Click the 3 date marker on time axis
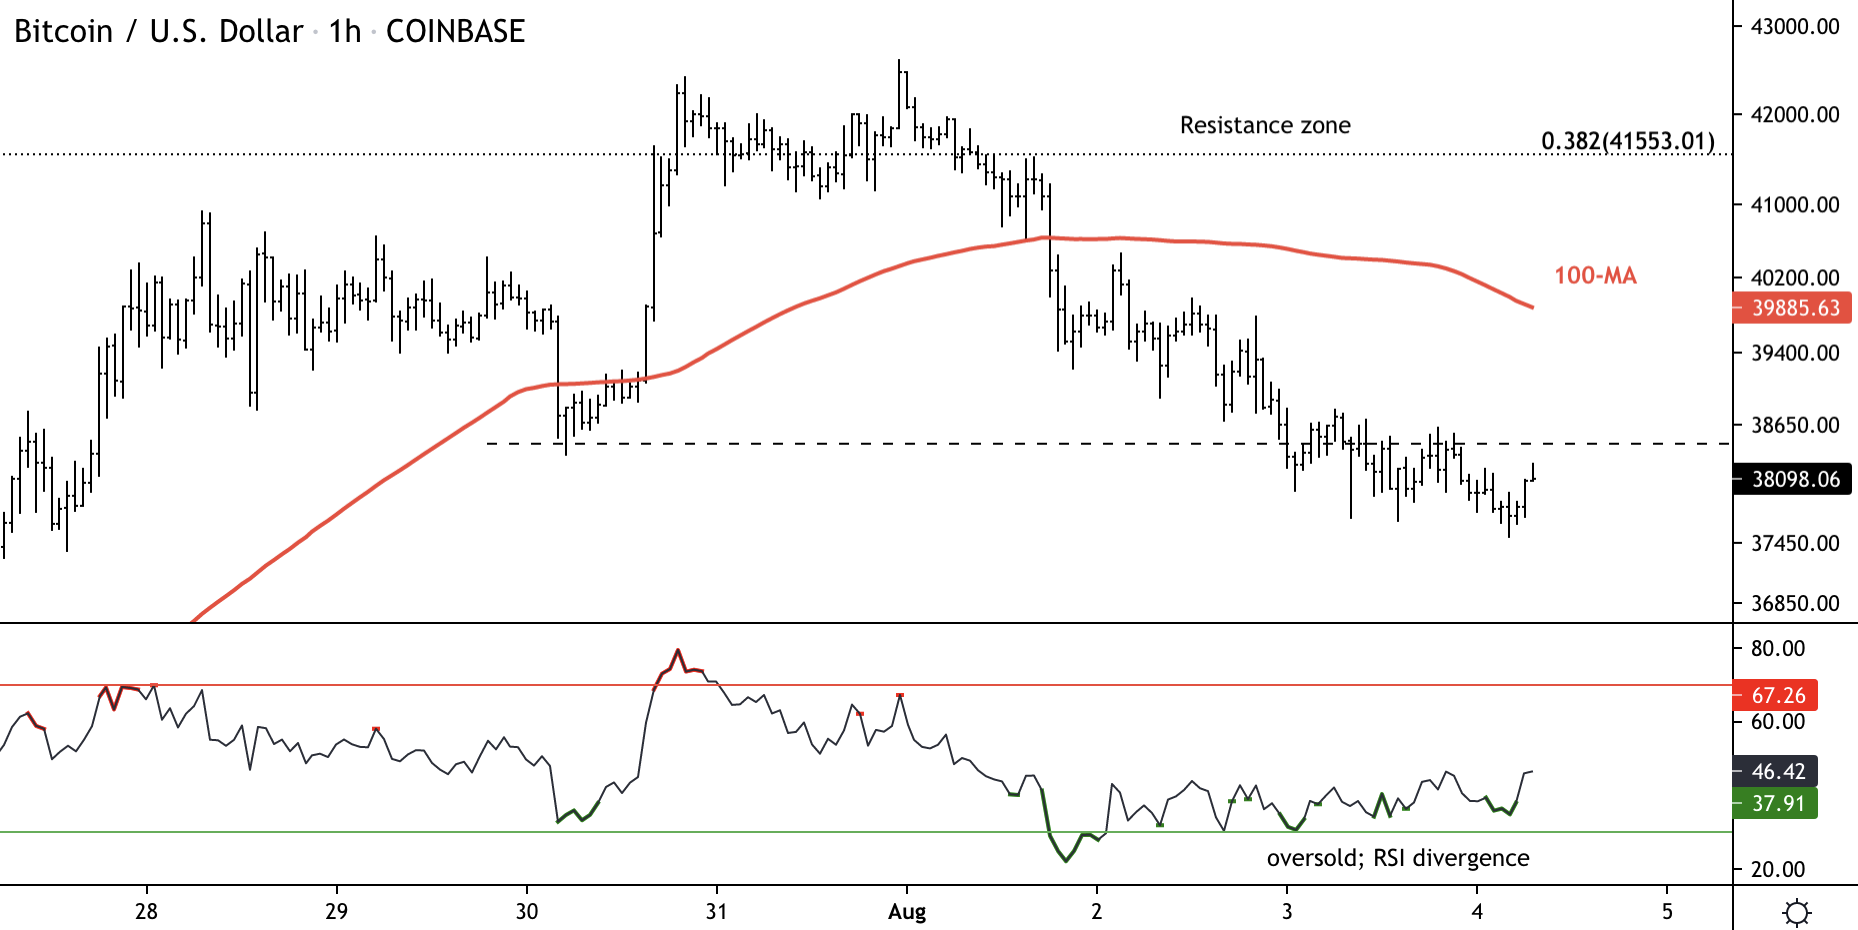1858x930 pixels. pos(1287,911)
